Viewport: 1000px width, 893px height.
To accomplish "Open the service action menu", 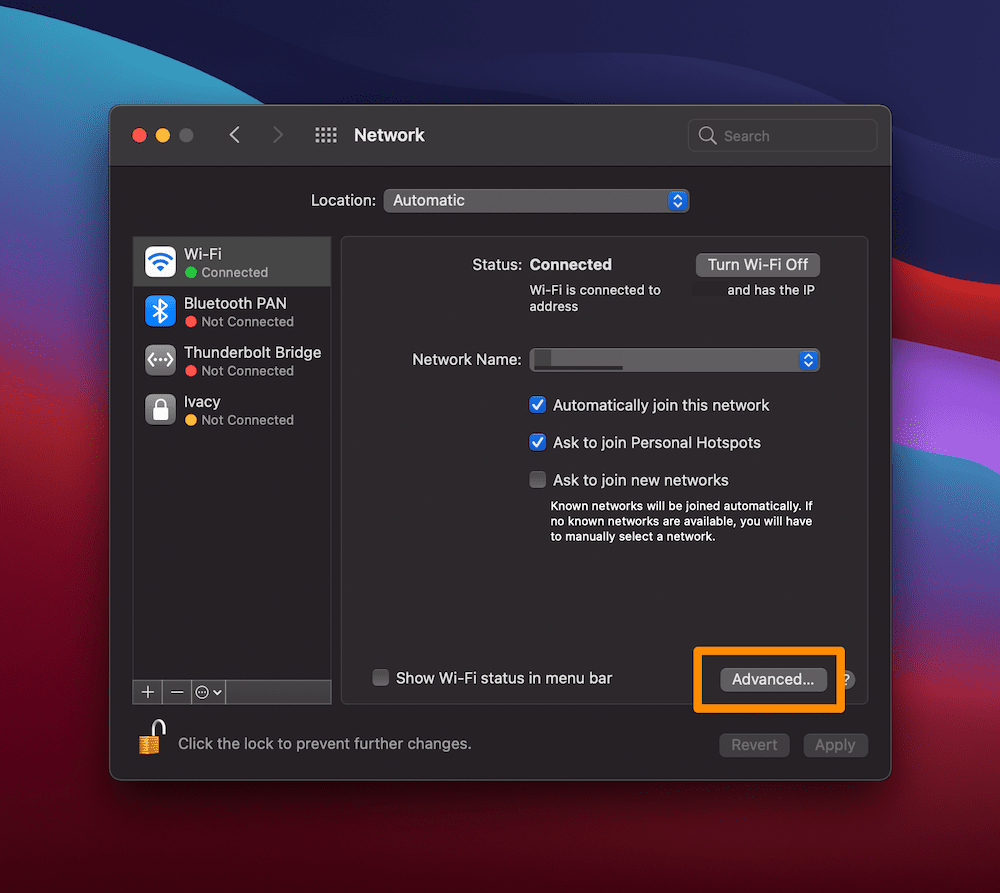I will click(209, 692).
